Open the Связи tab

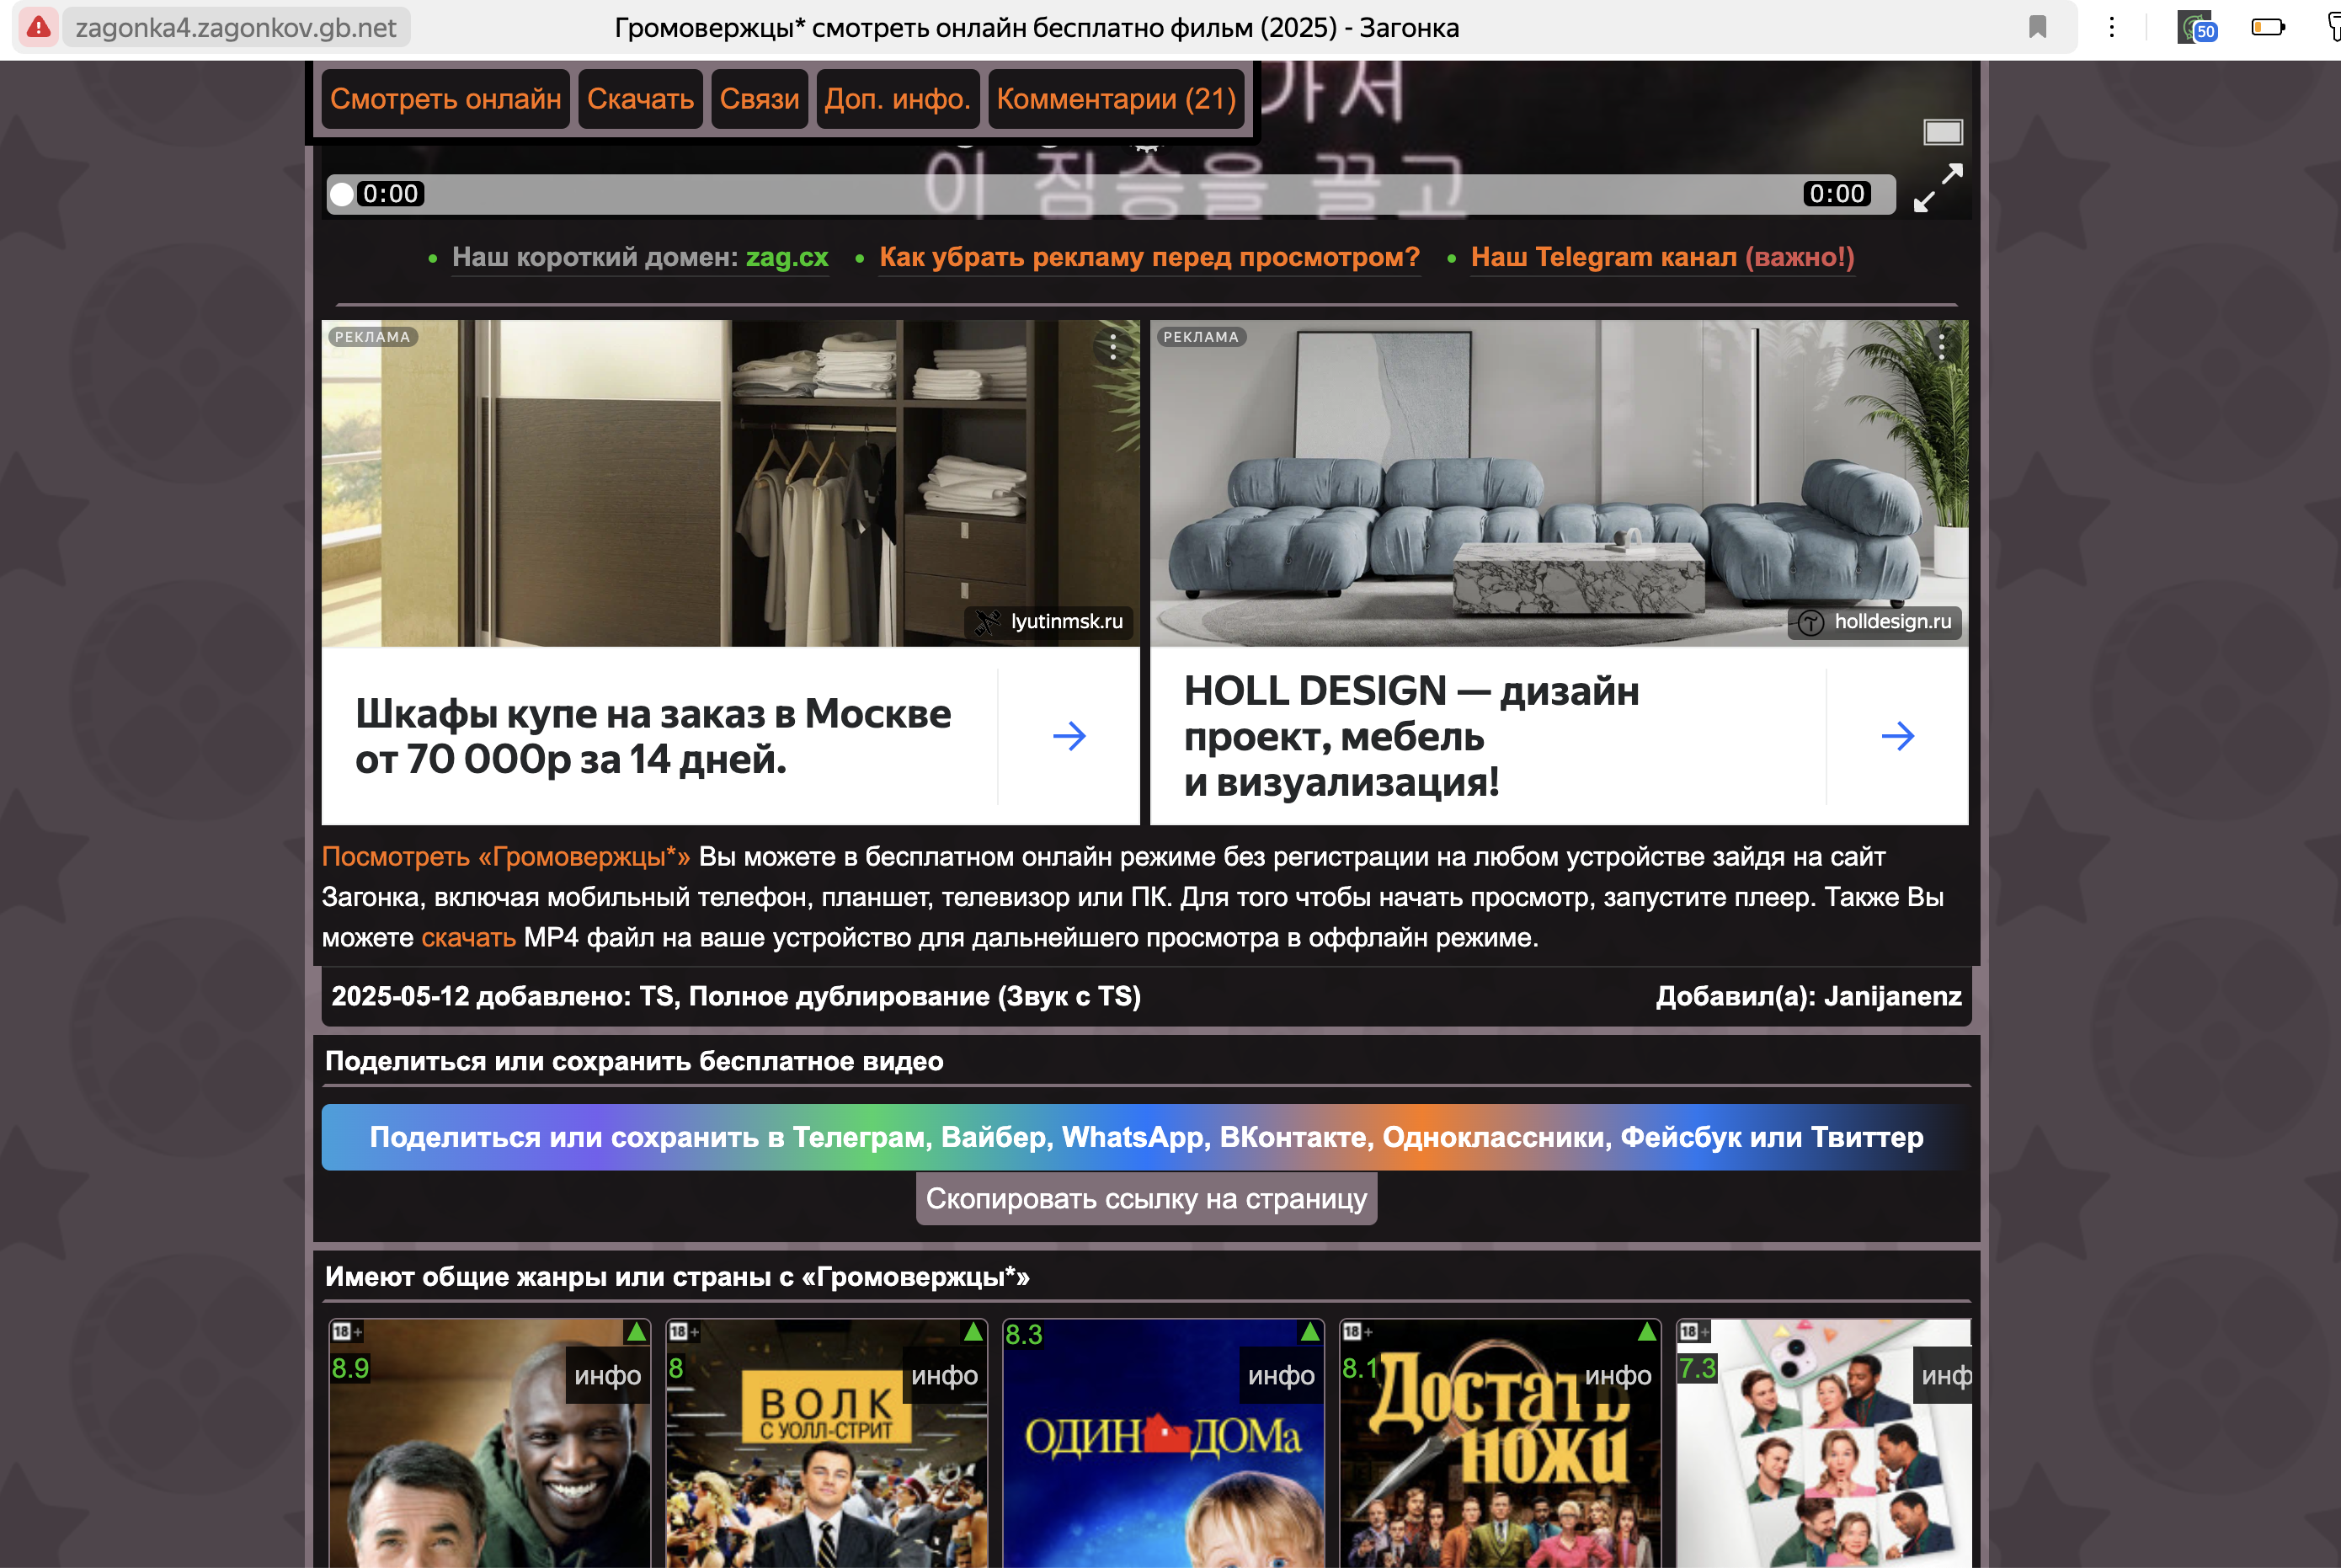click(x=759, y=99)
